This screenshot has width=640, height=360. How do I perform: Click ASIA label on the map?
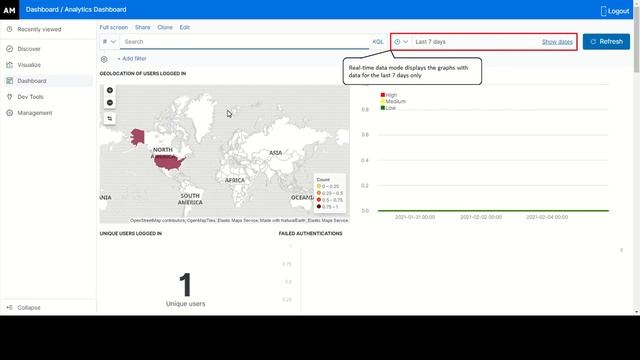[276, 153]
